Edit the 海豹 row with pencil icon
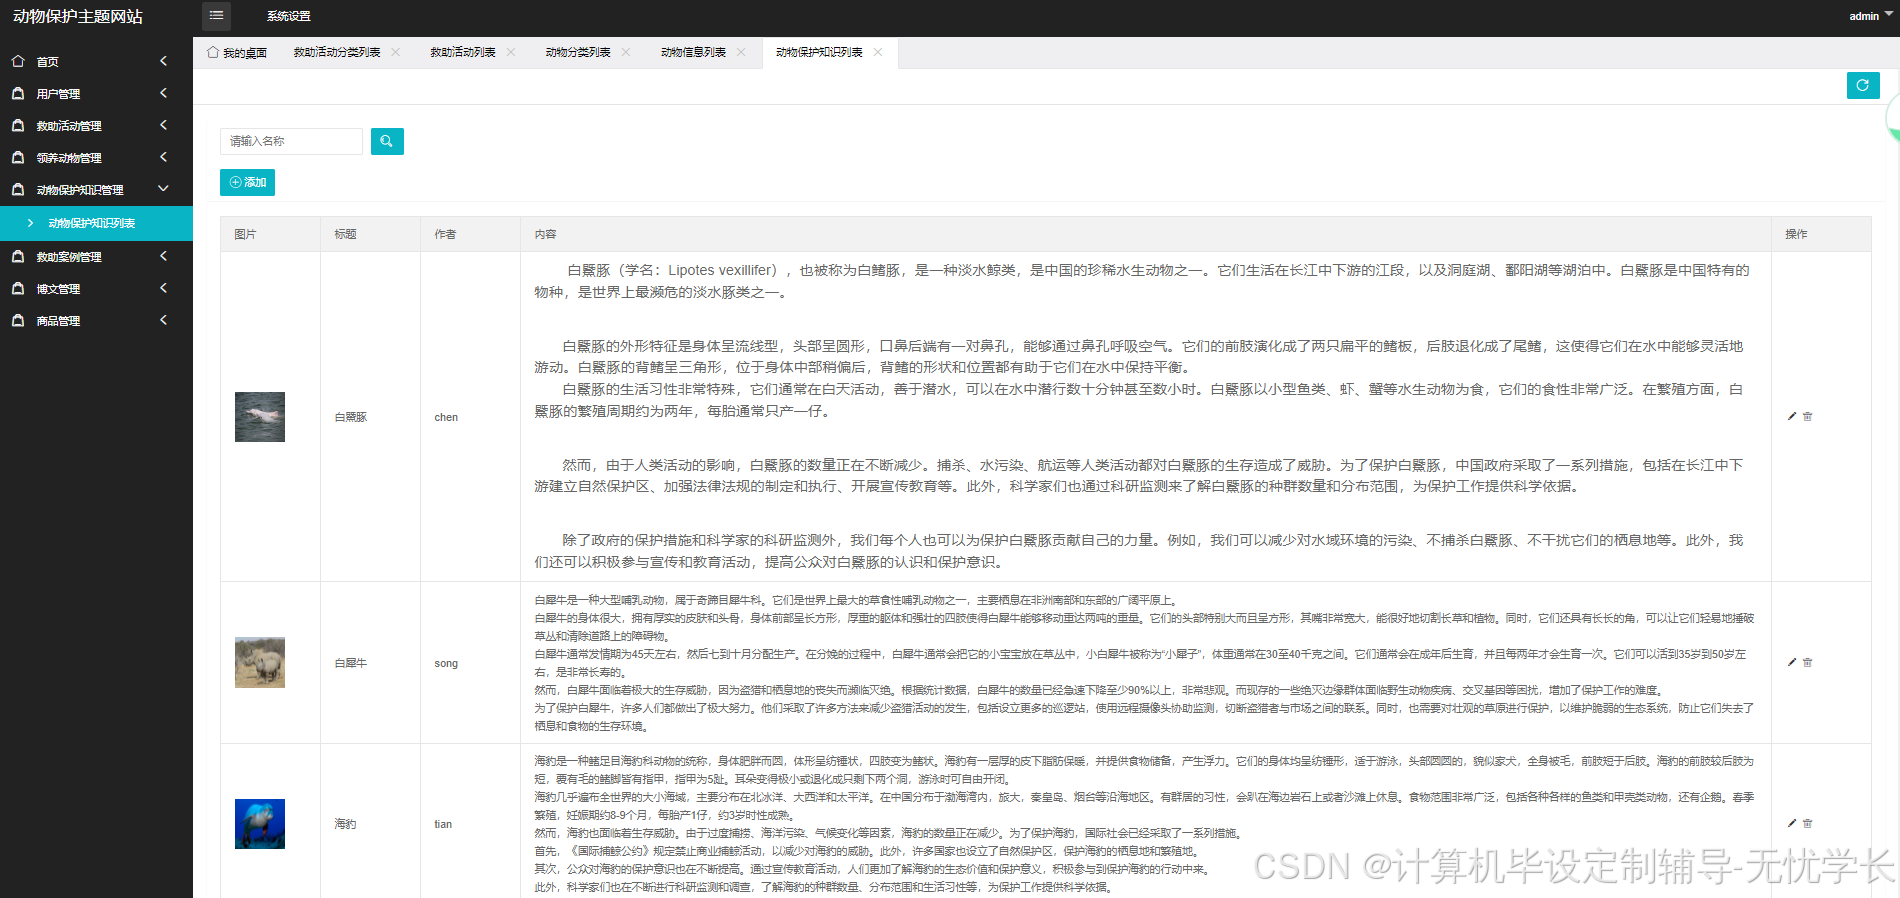This screenshot has height=898, width=1900. coord(1792,823)
